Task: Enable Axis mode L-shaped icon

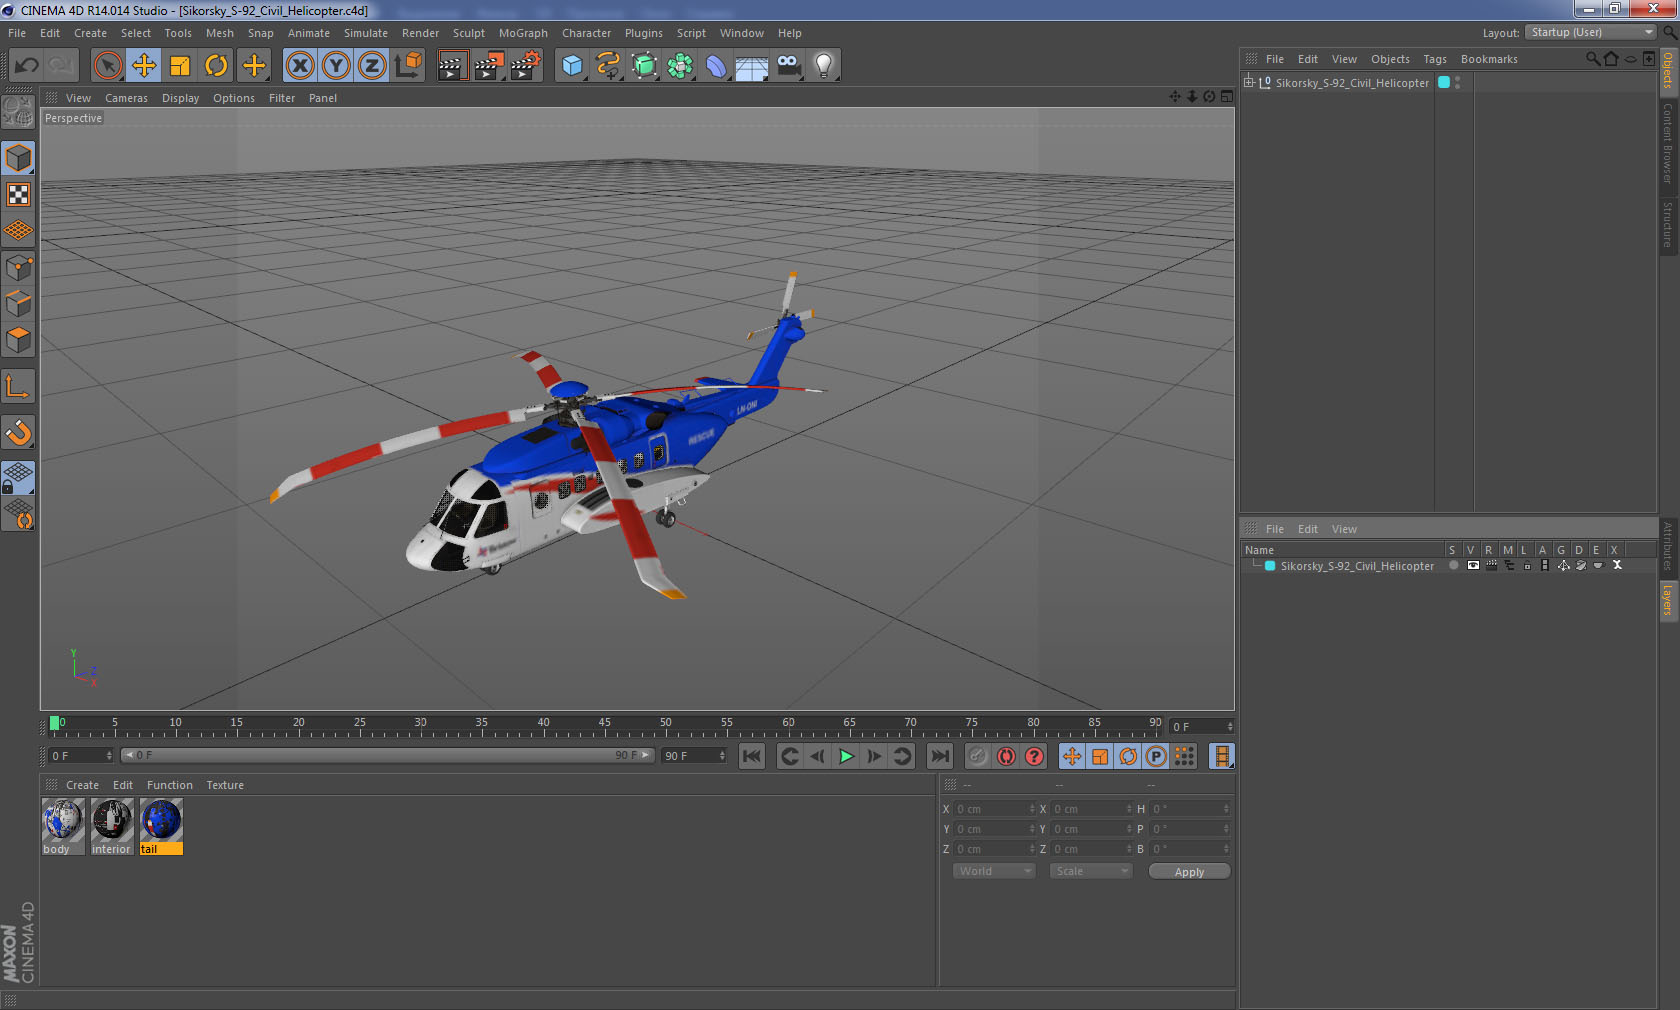Action: (x=19, y=387)
